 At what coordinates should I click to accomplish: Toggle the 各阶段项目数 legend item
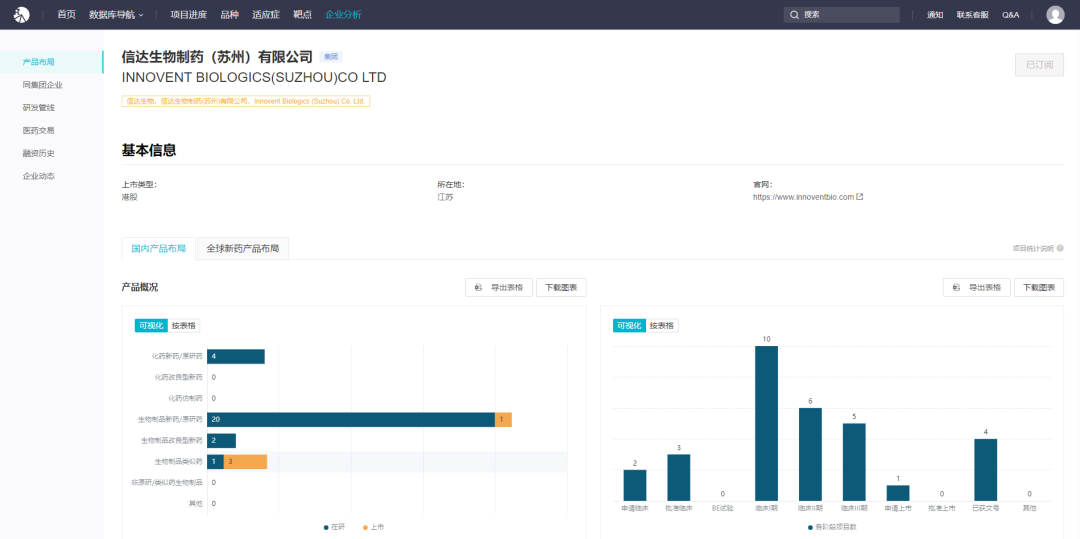point(831,527)
